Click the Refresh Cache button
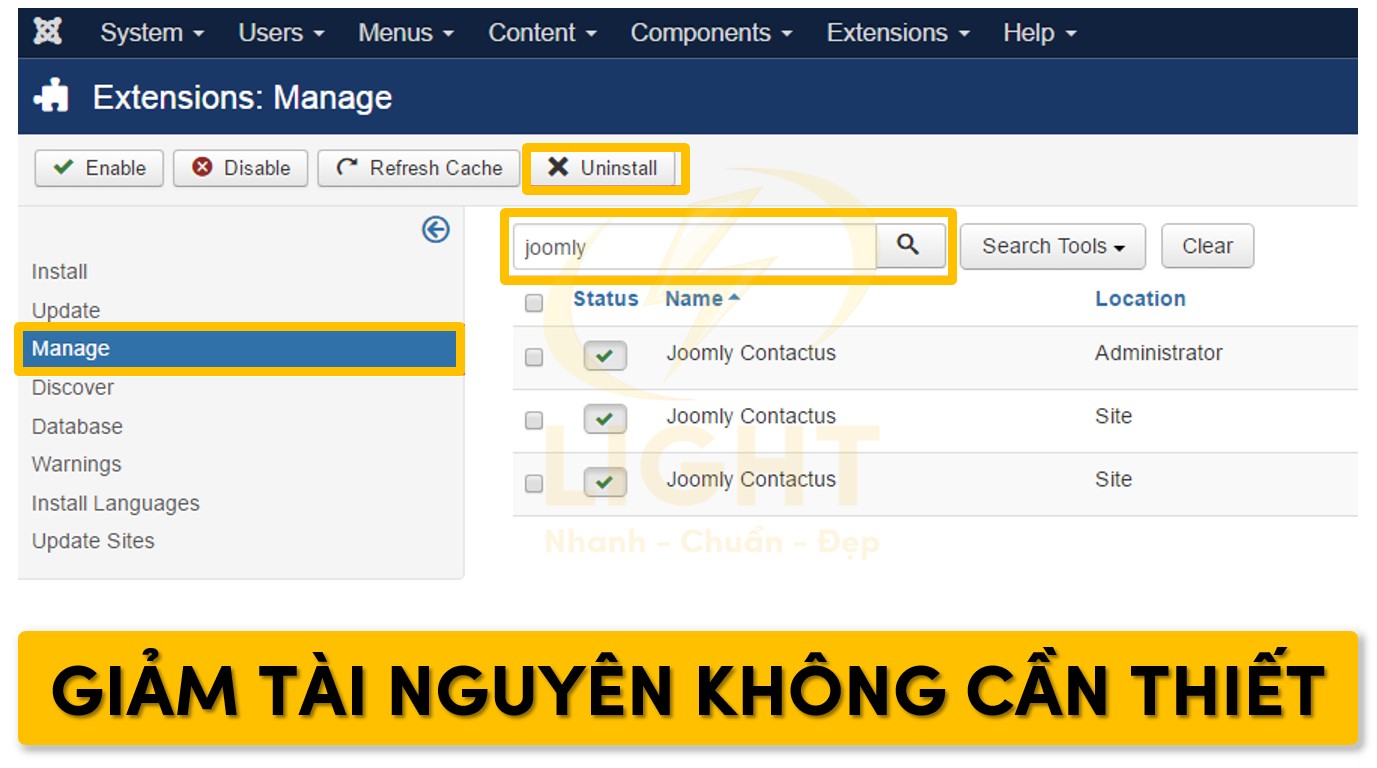The image size is (1377, 768). point(419,168)
